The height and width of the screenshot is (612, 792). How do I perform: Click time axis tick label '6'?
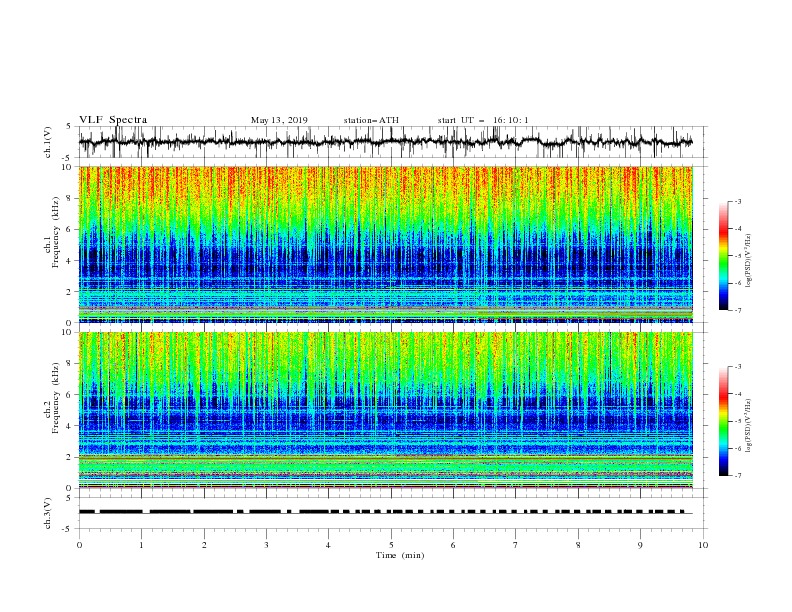[453, 545]
